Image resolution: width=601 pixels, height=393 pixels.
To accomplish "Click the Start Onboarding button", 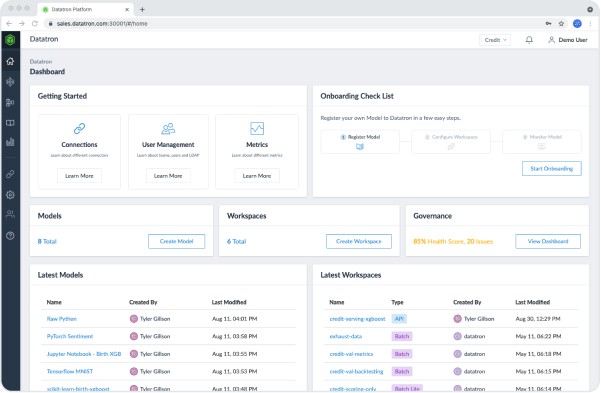I will click(552, 168).
